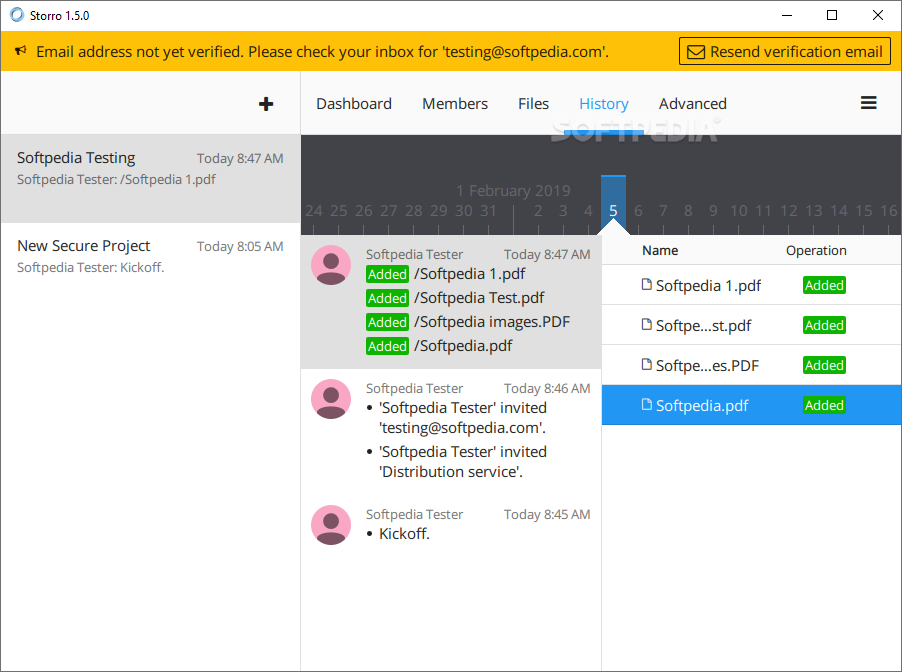Click Added badge in the Softpedia 1.pdf table row
Screen dimensions: 902x672
tap(824, 285)
